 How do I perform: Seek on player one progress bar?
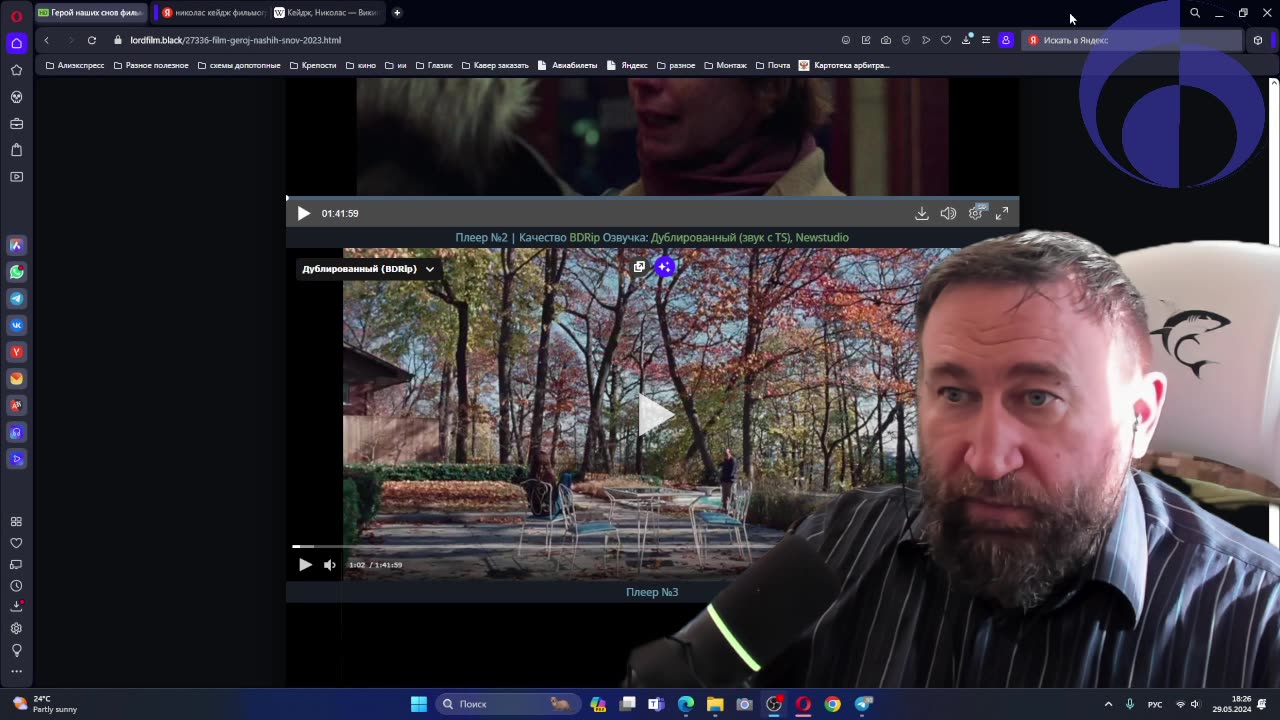[652, 198]
